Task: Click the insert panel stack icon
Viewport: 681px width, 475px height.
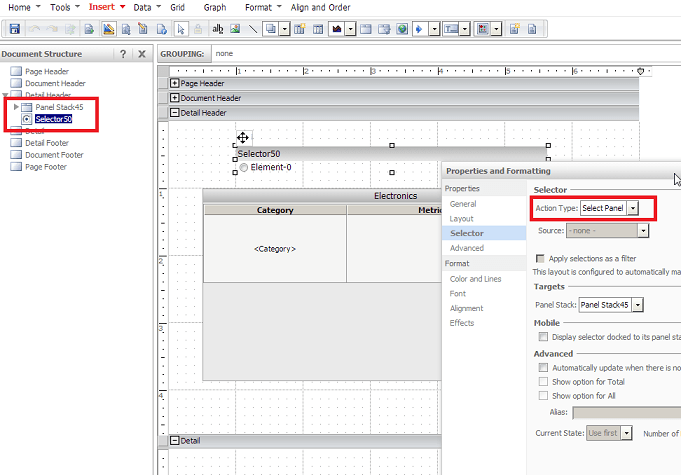Action: click(366, 29)
